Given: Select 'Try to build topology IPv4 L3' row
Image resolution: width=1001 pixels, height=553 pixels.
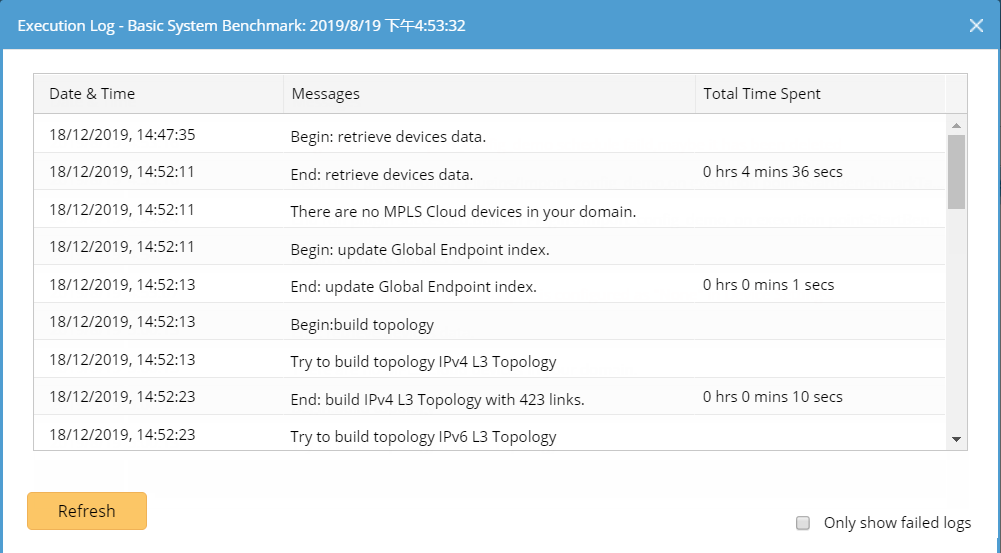Looking at the screenshot, I should pyautogui.click(x=423, y=361).
